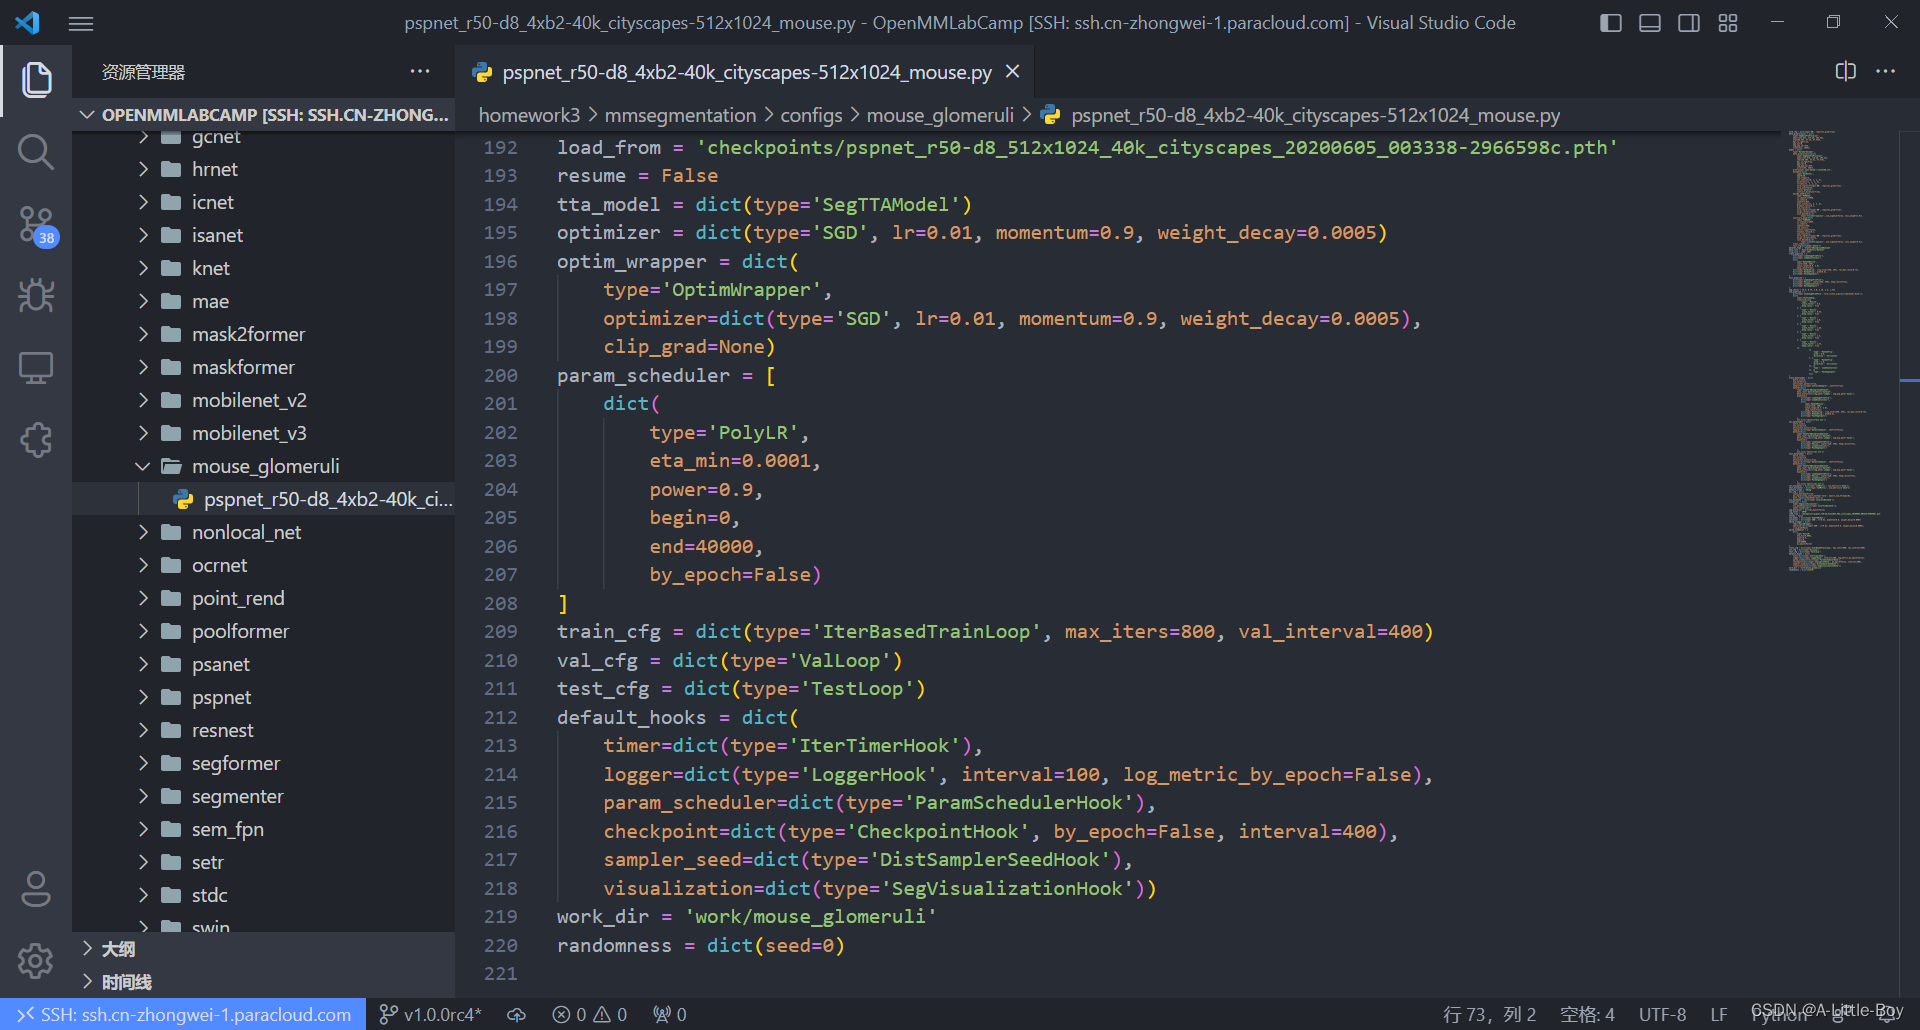Change end of line sequence LF

coord(1718,1014)
